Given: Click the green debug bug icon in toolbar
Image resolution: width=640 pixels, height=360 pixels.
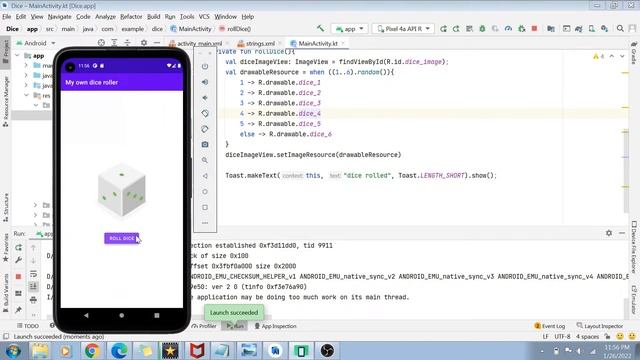Looking at the screenshot, I should [482, 29].
